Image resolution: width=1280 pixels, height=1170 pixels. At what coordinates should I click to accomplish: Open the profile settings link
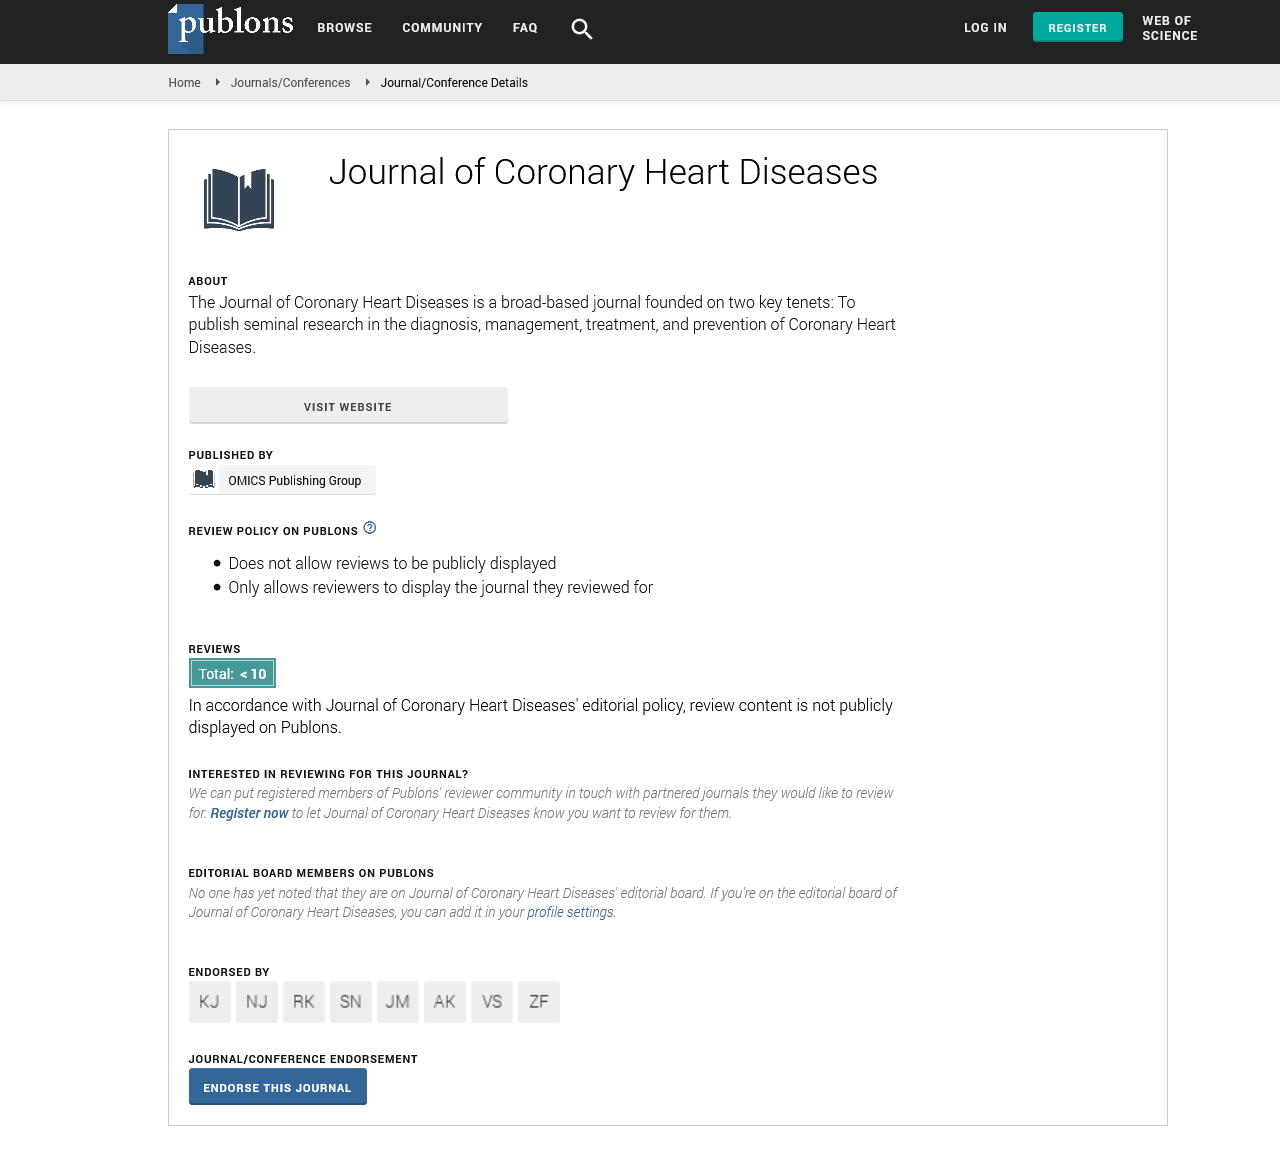coord(570,913)
